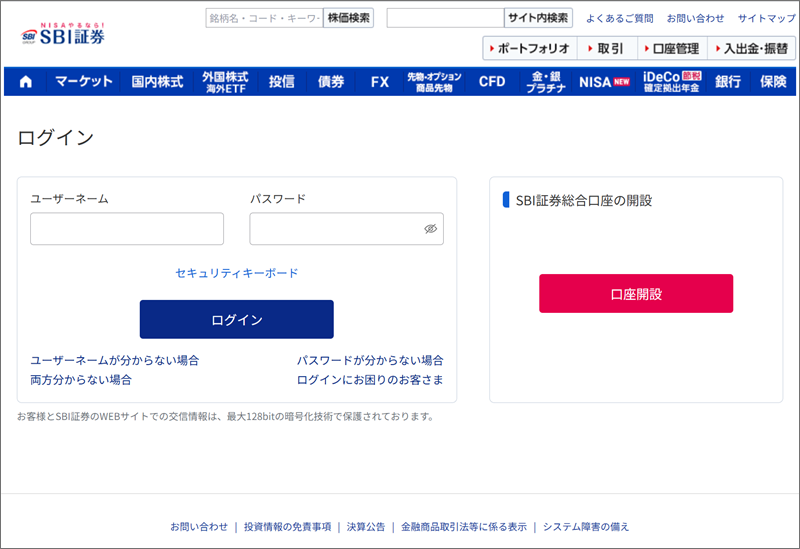Screen dimensions: 800x549
Task: Open the 投資情報の免責事項 footer link
Action: tap(287, 527)
